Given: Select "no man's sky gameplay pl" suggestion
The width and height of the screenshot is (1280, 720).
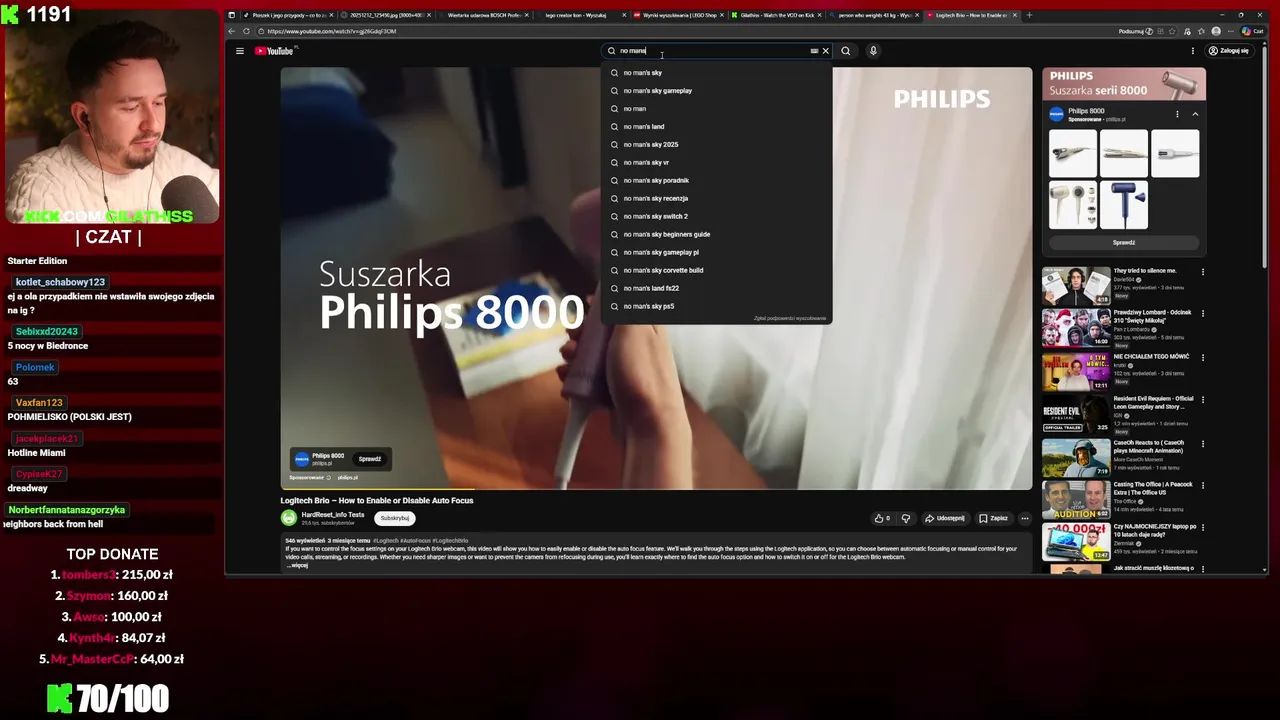Looking at the screenshot, I should pyautogui.click(x=716, y=253).
